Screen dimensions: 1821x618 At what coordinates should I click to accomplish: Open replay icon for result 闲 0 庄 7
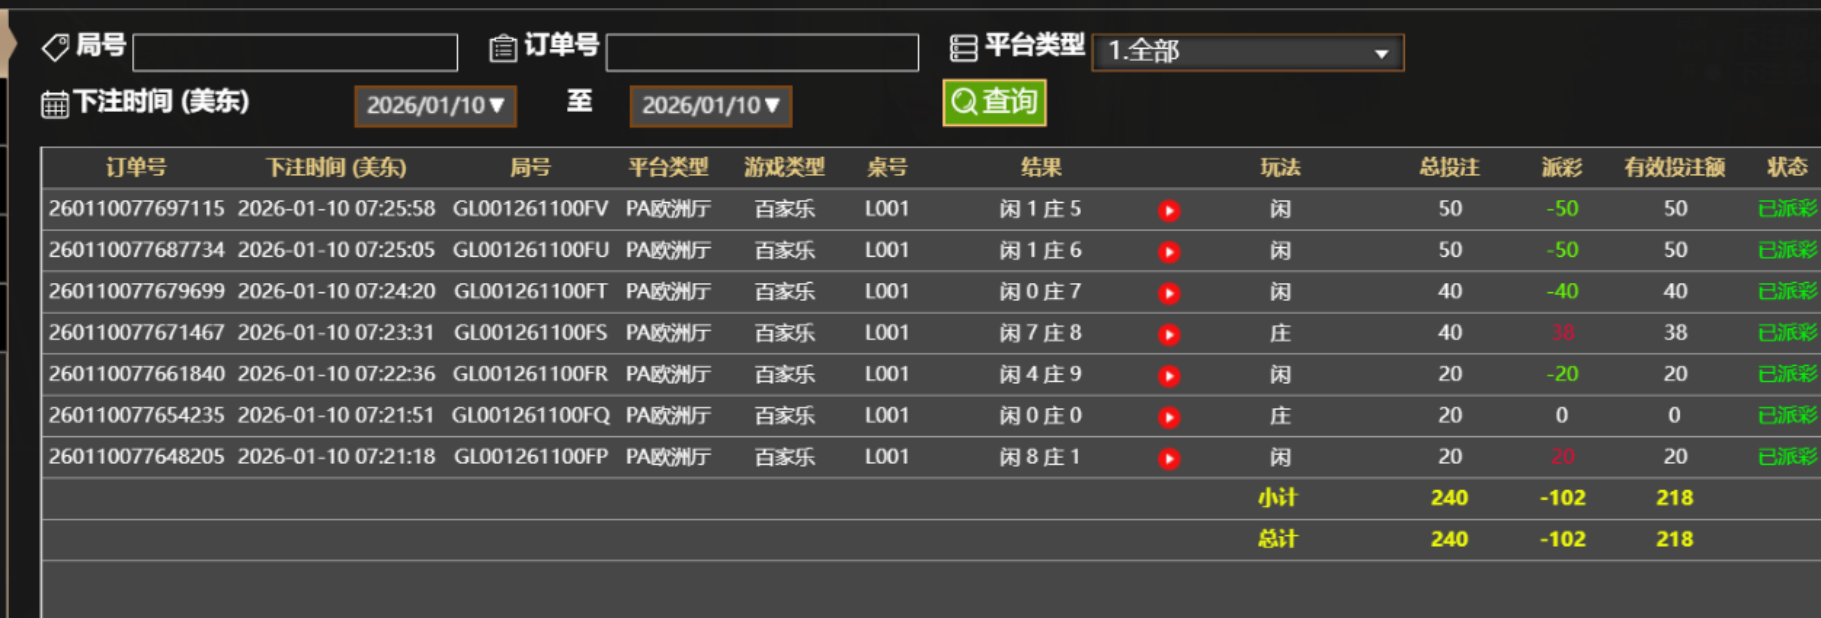coord(1168,293)
